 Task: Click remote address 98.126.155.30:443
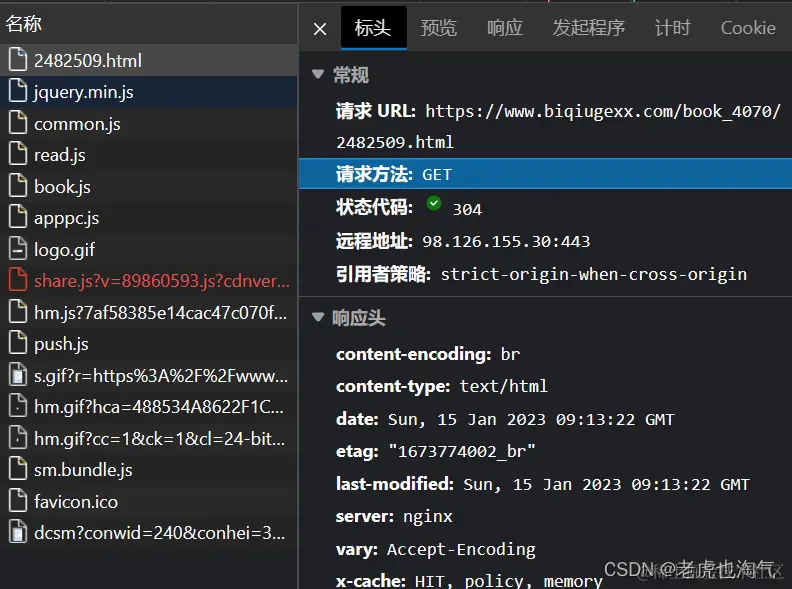[x=506, y=241]
